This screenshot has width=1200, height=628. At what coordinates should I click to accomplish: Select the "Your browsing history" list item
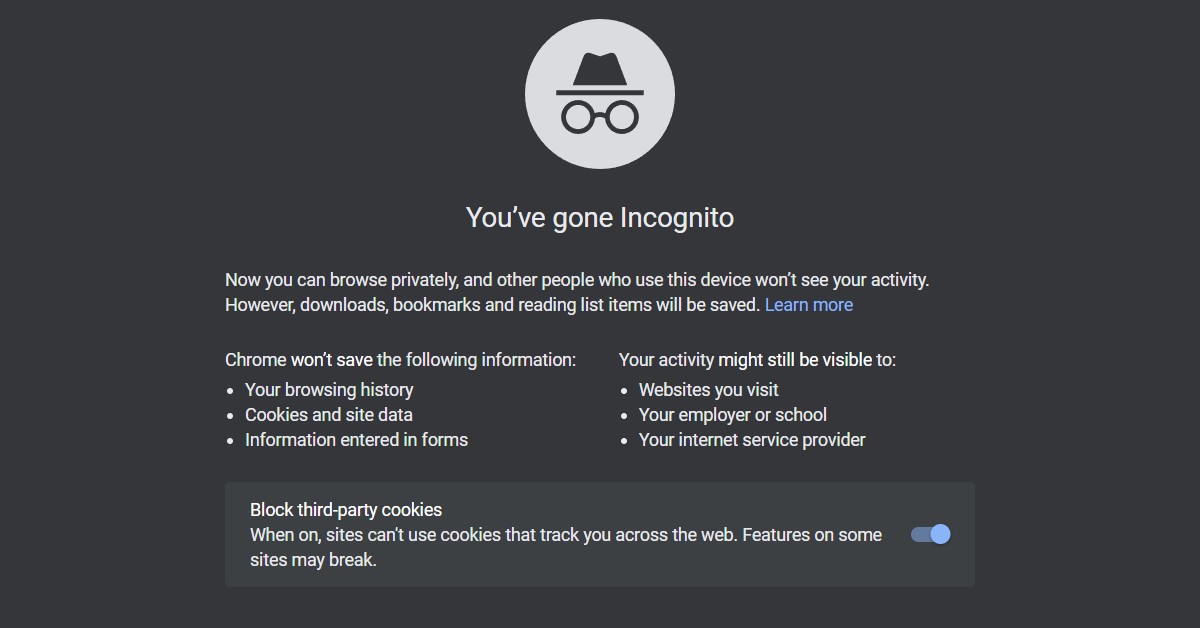[x=329, y=390]
